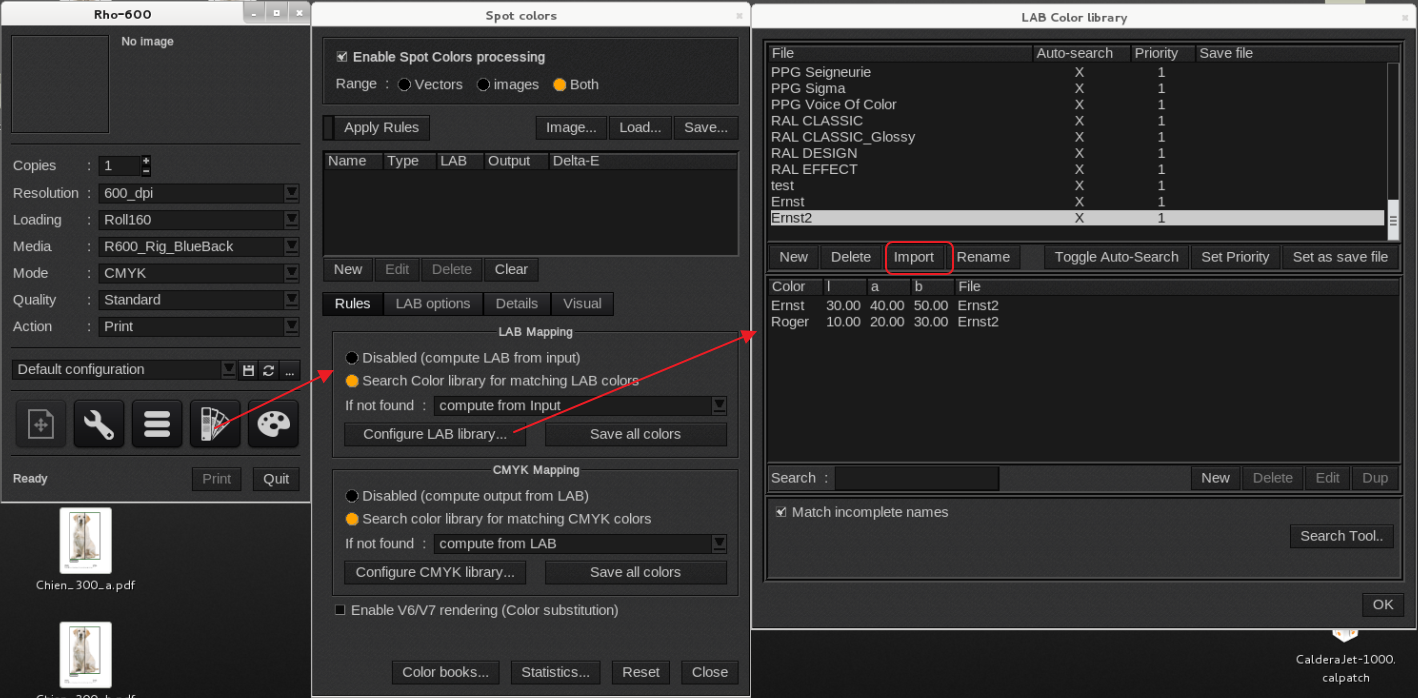This screenshot has width=1418, height=698.
Task: Expand LAB Mapping 'If not found' dropdown
Action: pos(718,406)
